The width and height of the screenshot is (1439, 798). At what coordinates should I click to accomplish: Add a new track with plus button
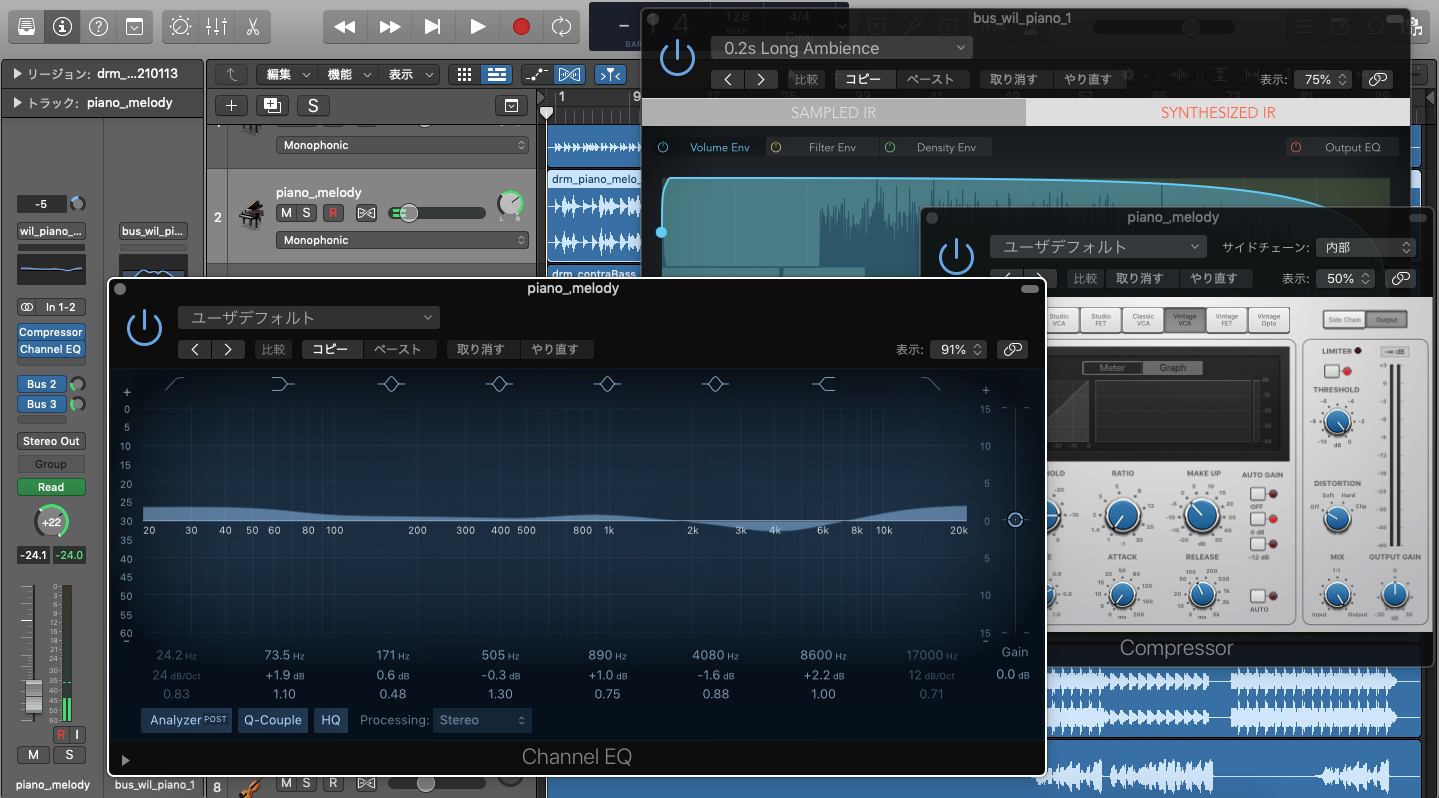pyautogui.click(x=231, y=106)
